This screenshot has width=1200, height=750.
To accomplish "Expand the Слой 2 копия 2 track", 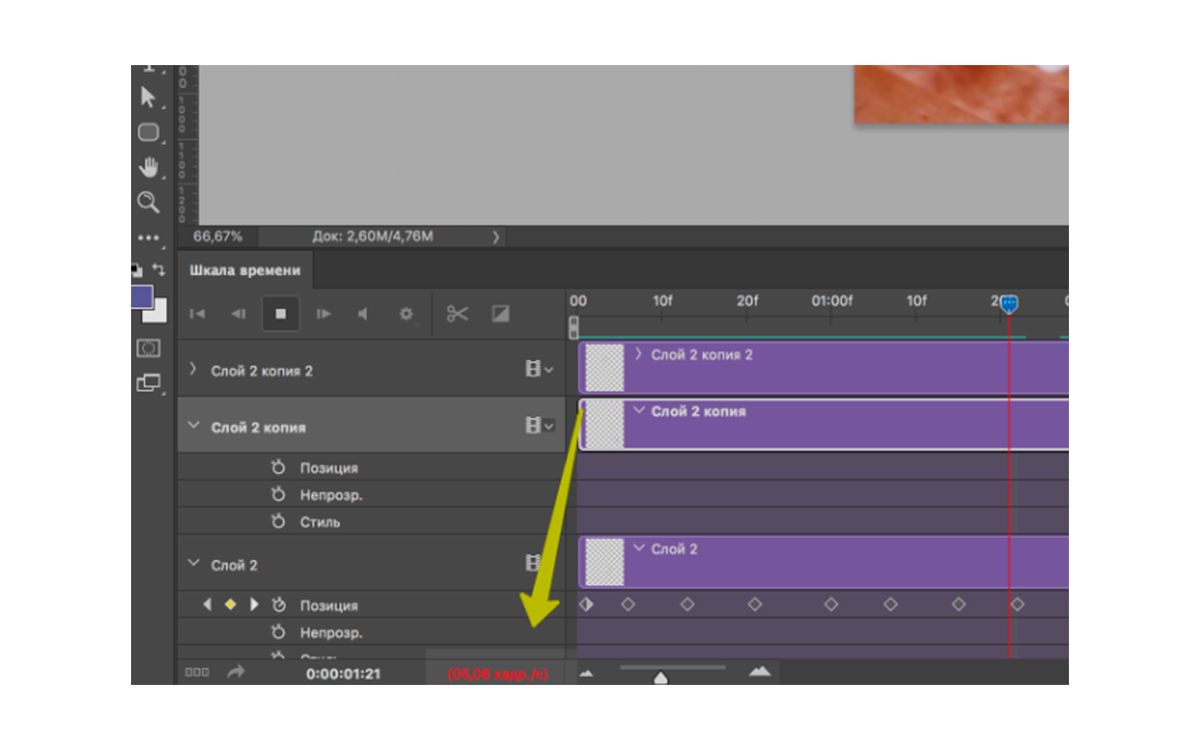I will click(x=194, y=370).
